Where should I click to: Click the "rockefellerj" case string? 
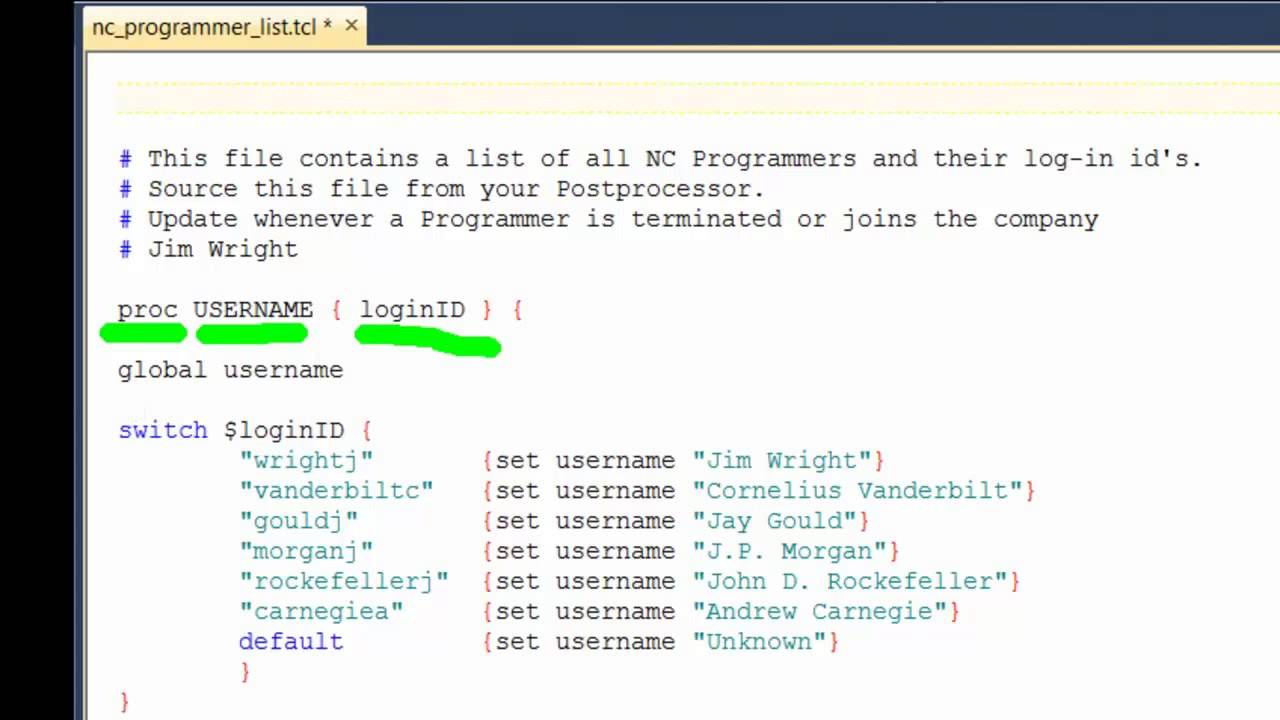[x=344, y=581]
